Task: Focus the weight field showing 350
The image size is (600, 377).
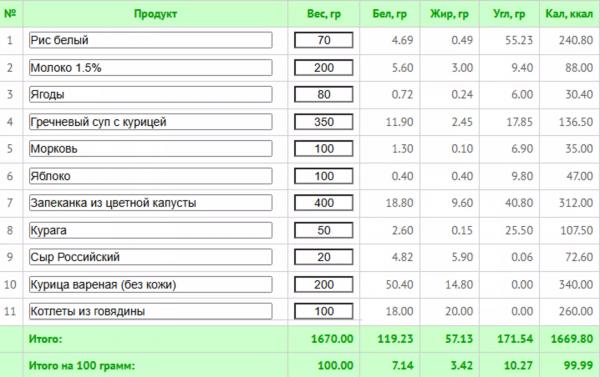Action: pos(324,122)
